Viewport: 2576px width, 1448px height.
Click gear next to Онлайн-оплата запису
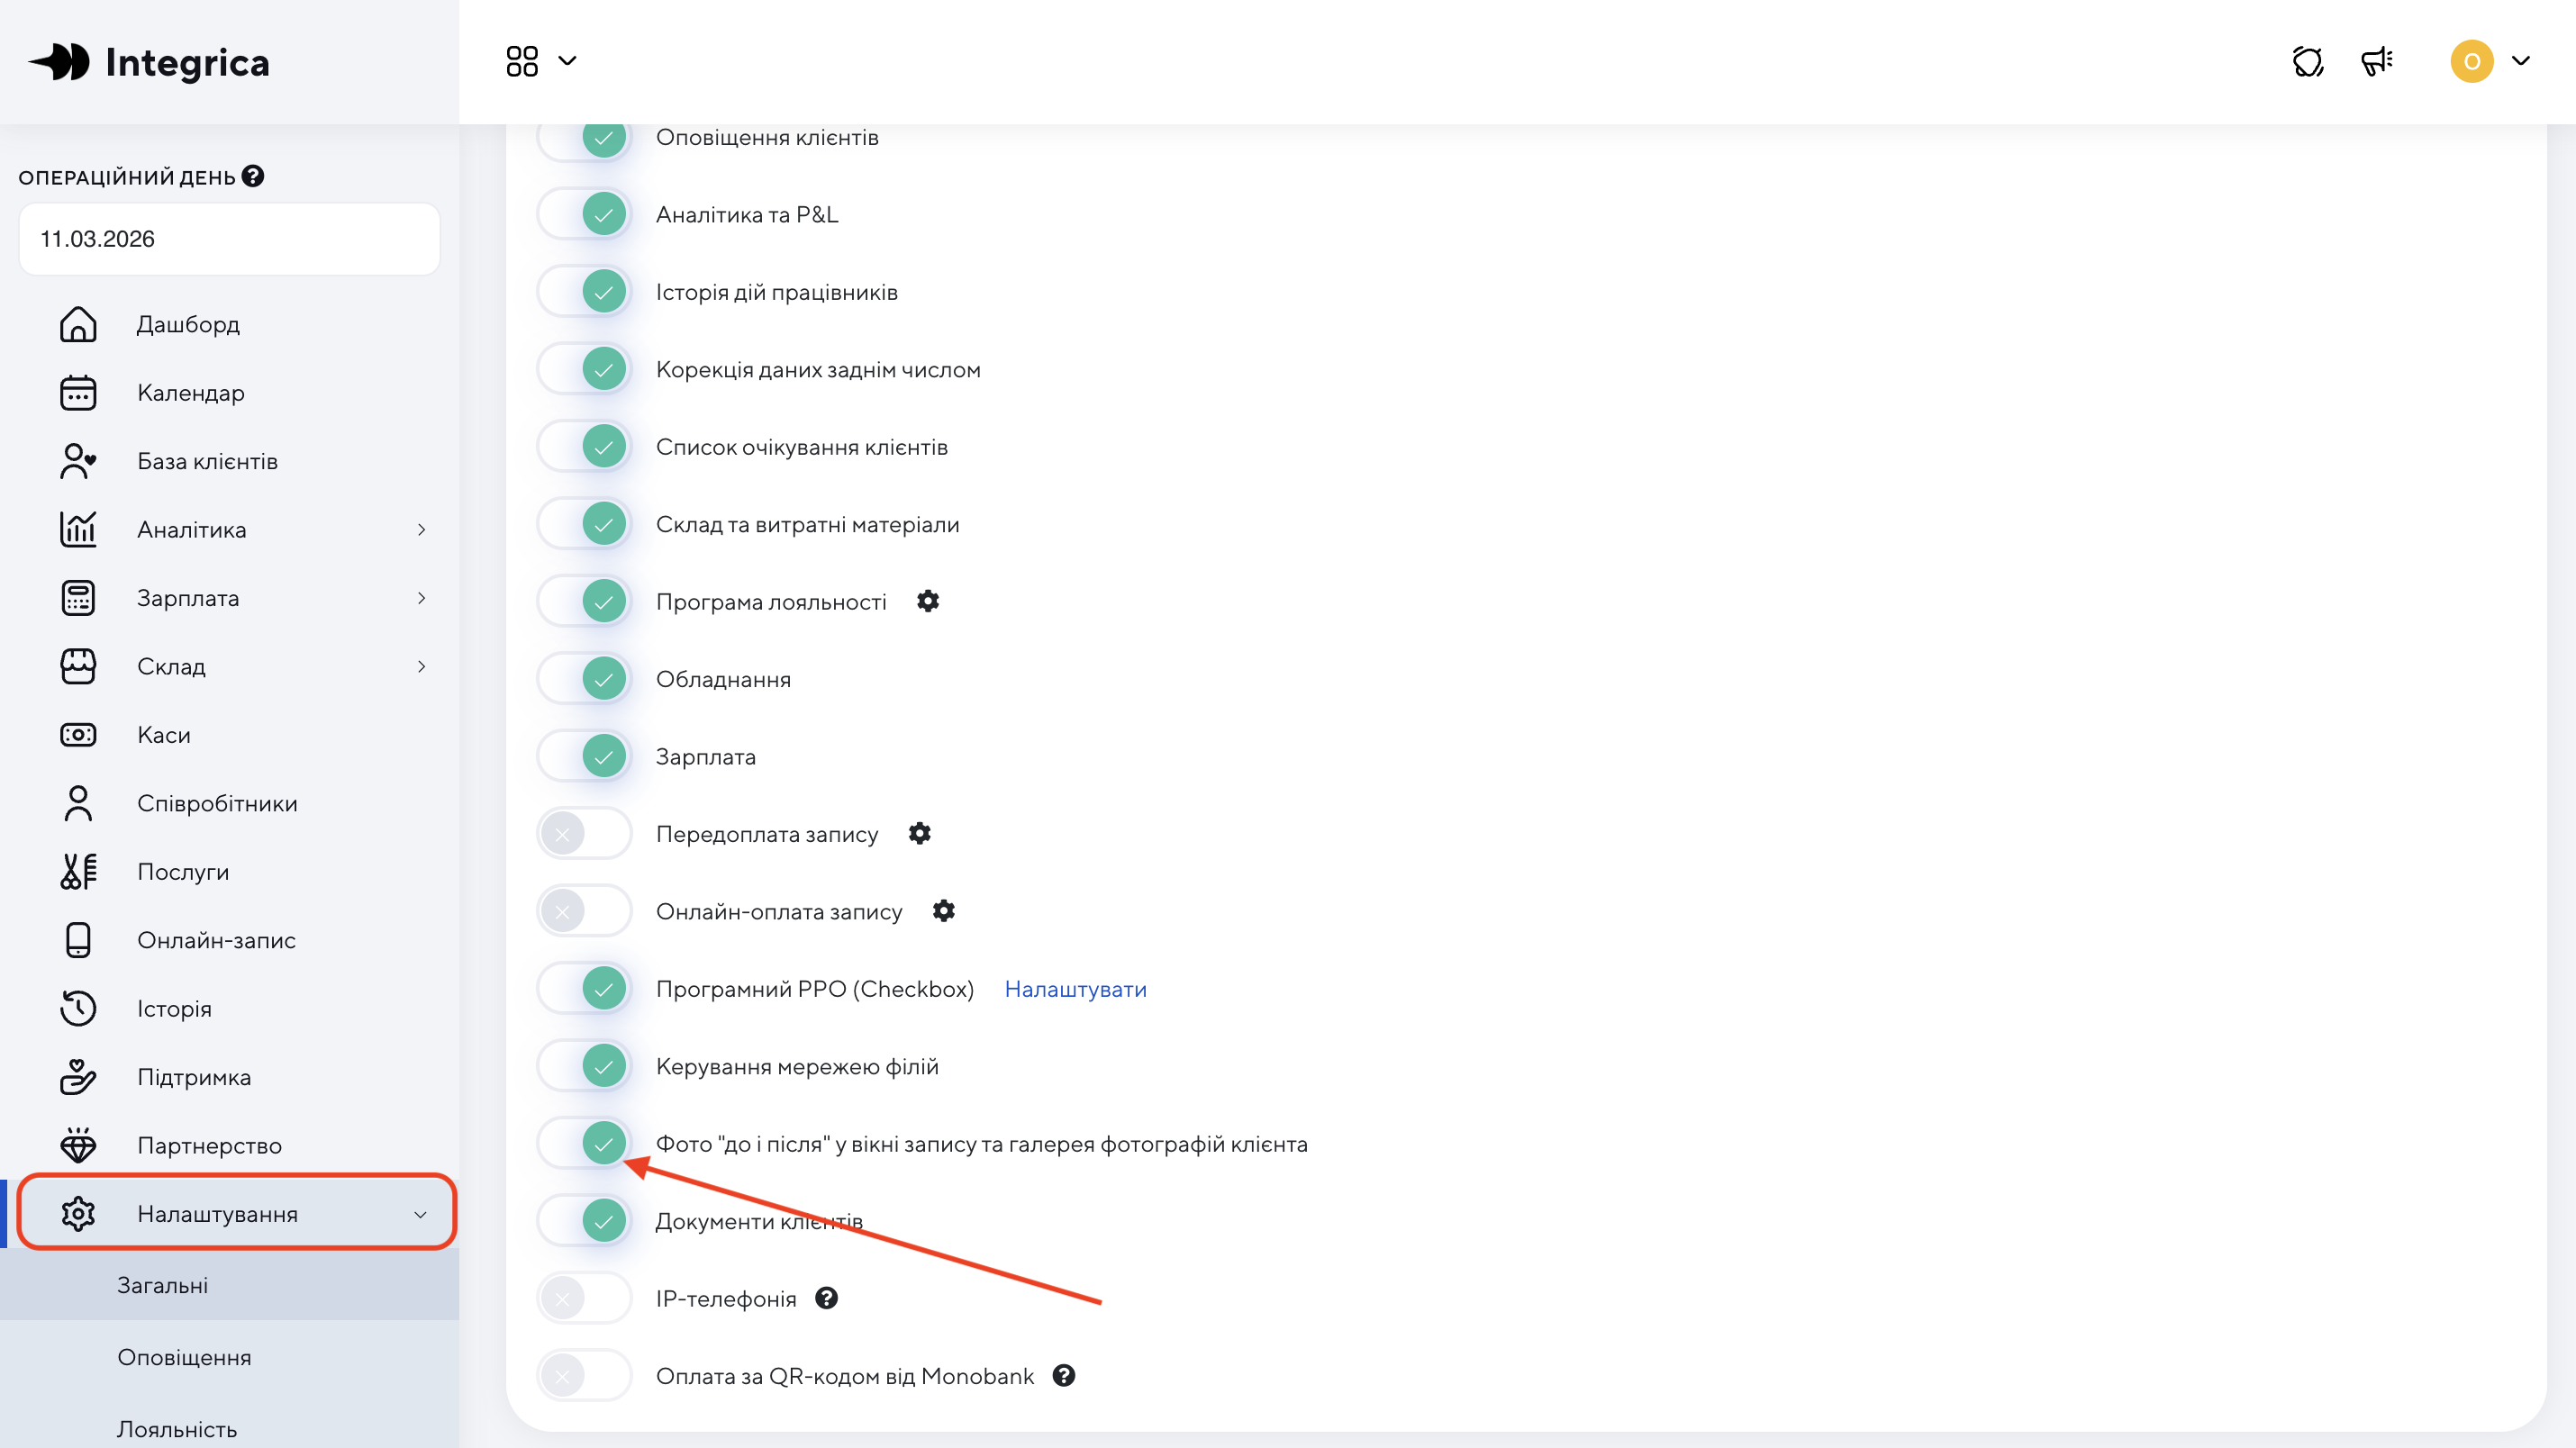[x=943, y=911]
